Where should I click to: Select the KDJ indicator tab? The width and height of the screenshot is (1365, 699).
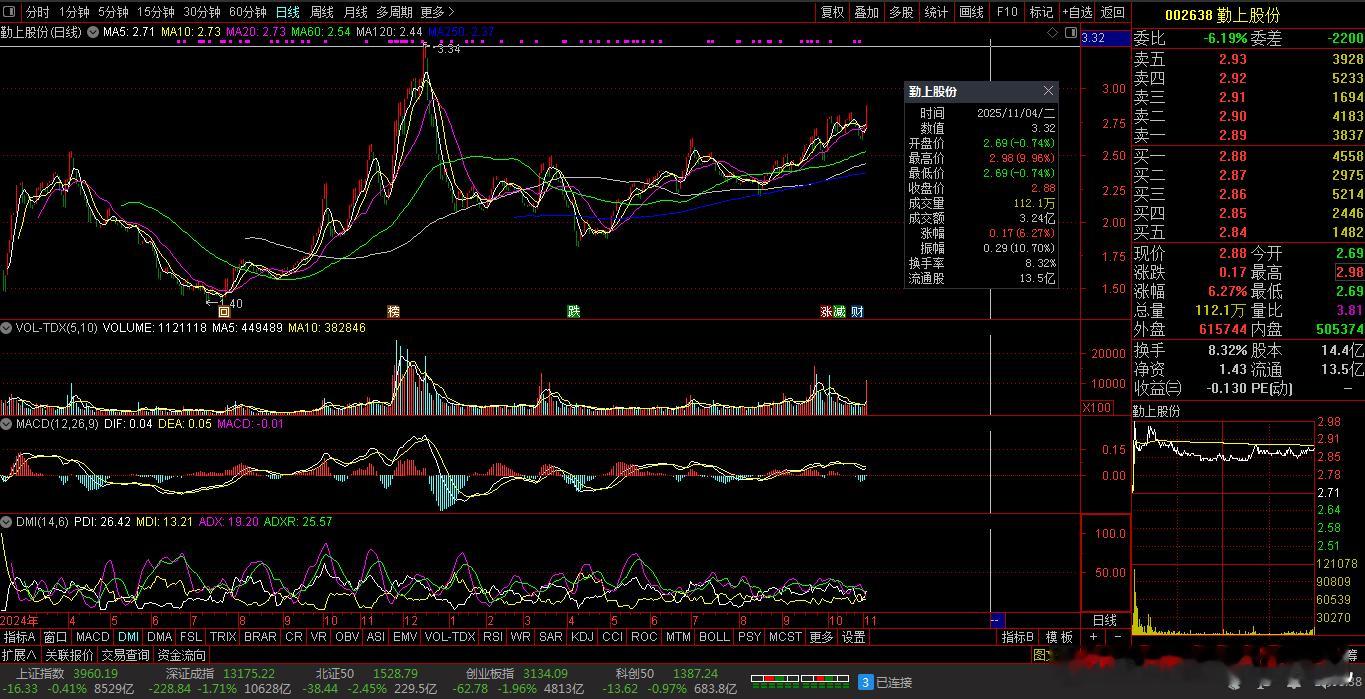tap(581, 637)
